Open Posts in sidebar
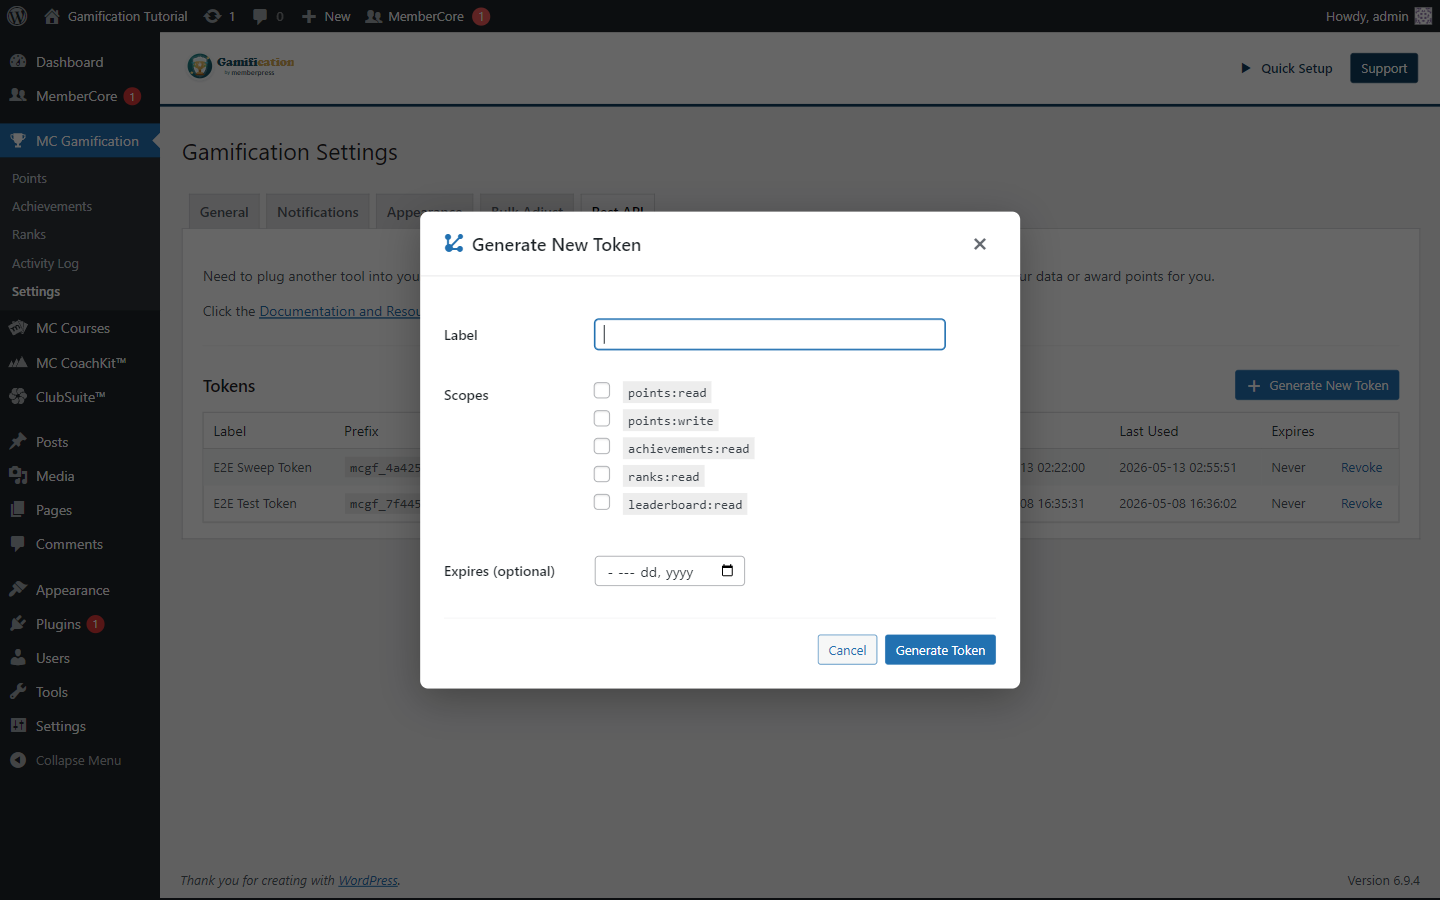 click(80, 442)
